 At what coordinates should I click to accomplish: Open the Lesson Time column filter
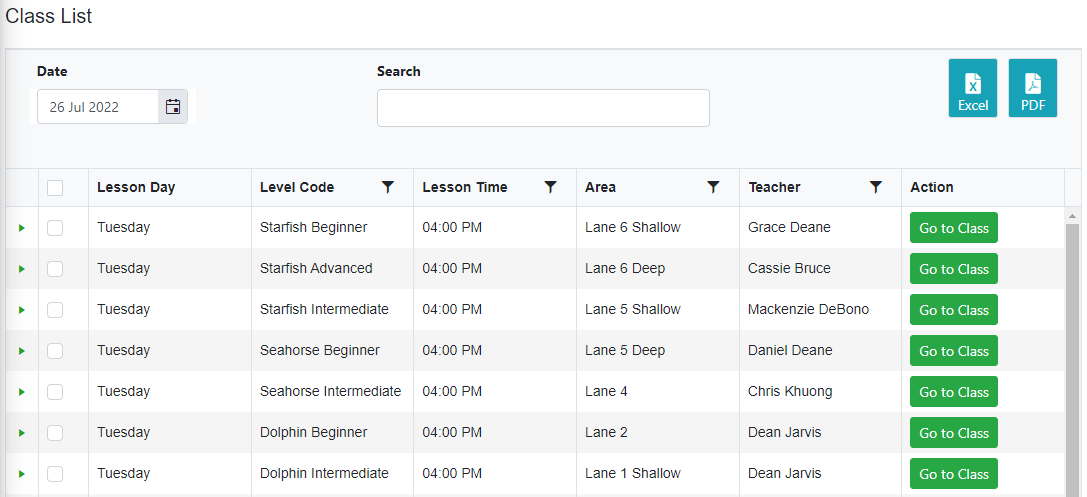[550, 187]
